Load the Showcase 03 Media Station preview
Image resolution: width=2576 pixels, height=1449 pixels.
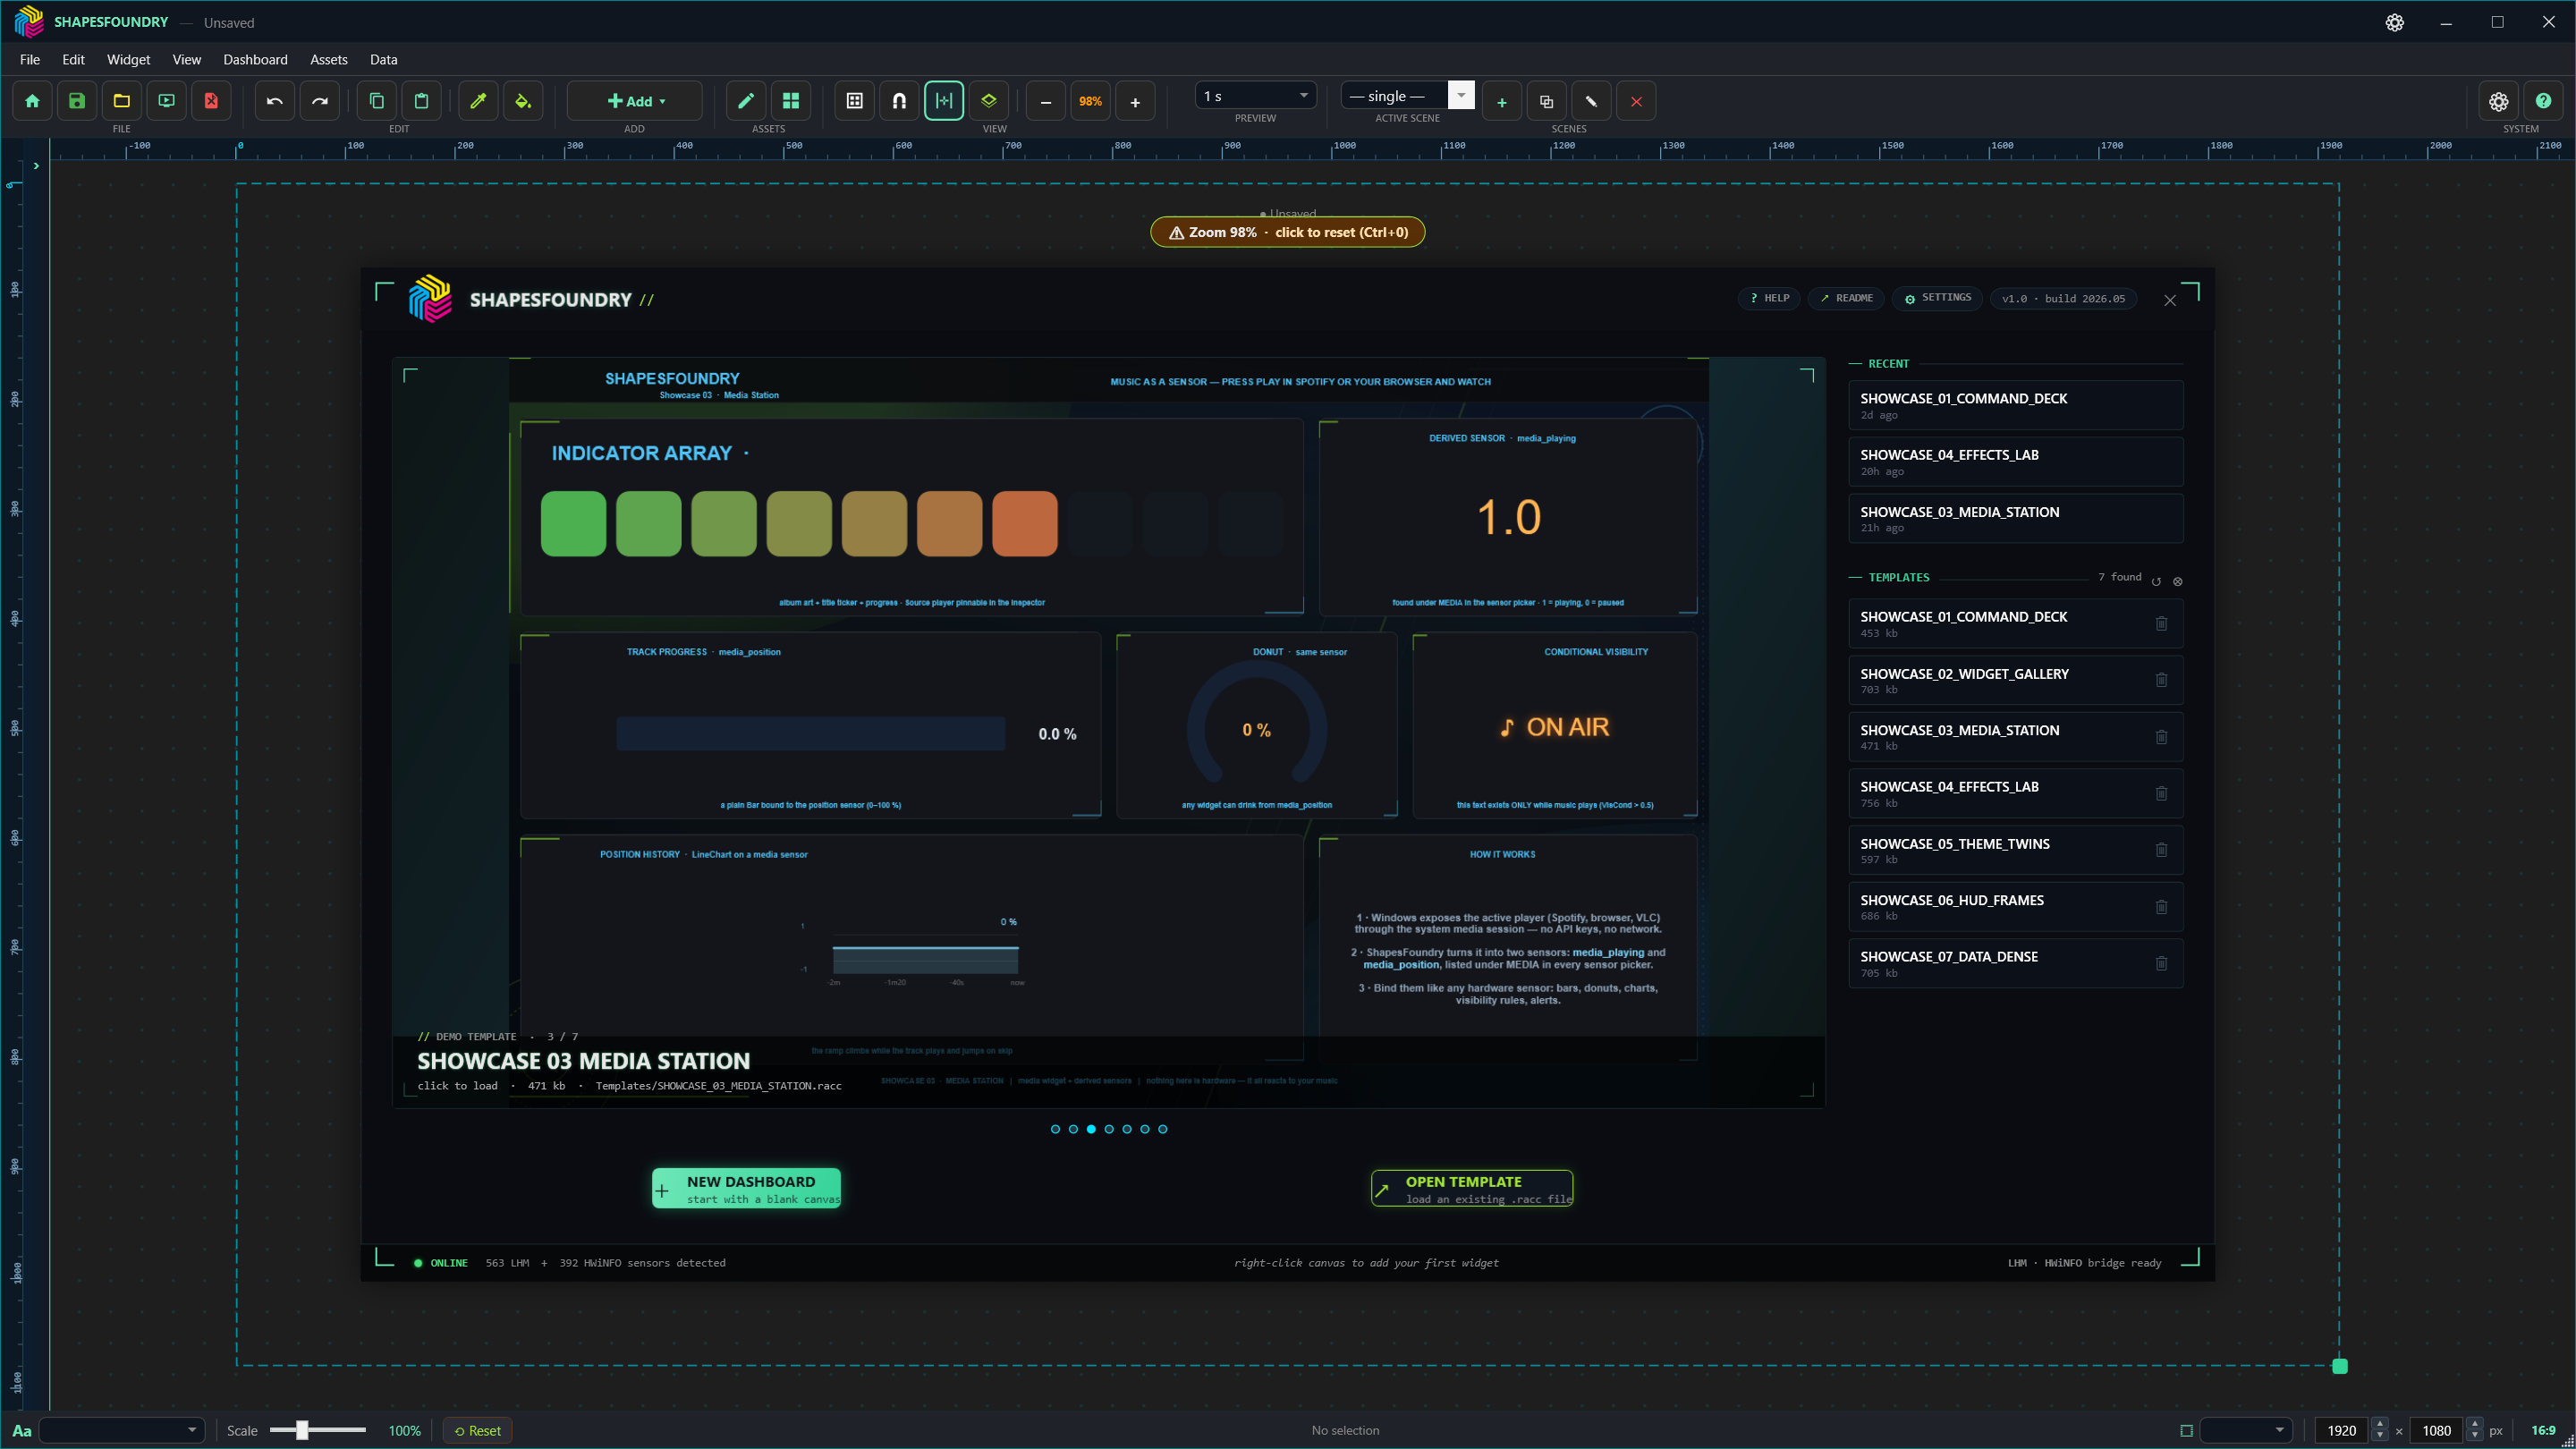1109,732
